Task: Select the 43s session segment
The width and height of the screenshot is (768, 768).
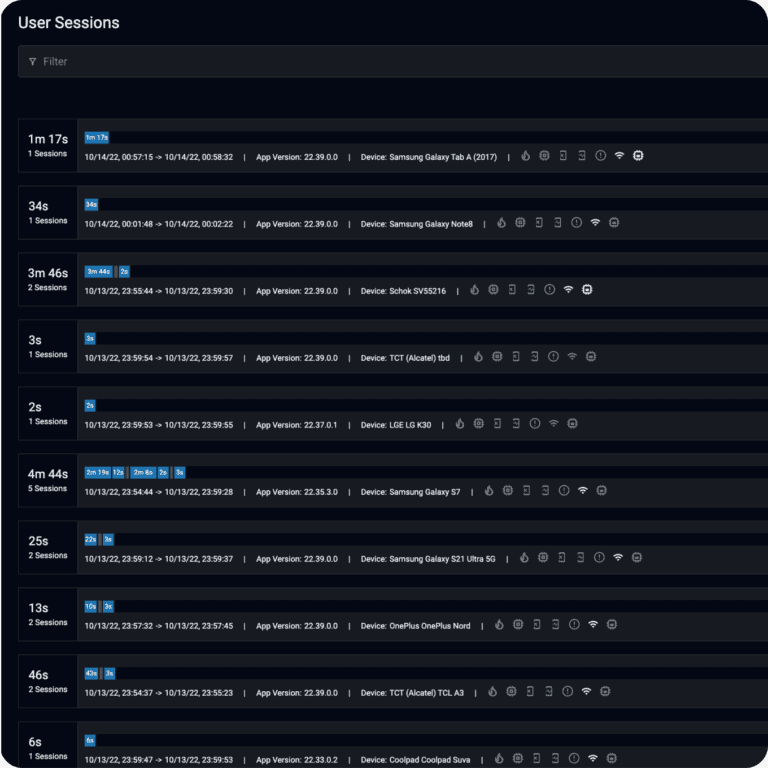Action: 91,674
